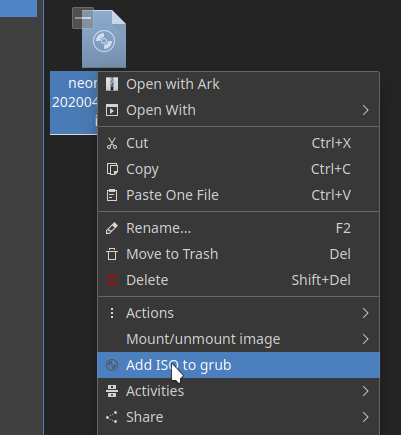Click the Del shortcut label beside Move to Trash
This screenshot has height=435, width=401.
click(340, 254)
